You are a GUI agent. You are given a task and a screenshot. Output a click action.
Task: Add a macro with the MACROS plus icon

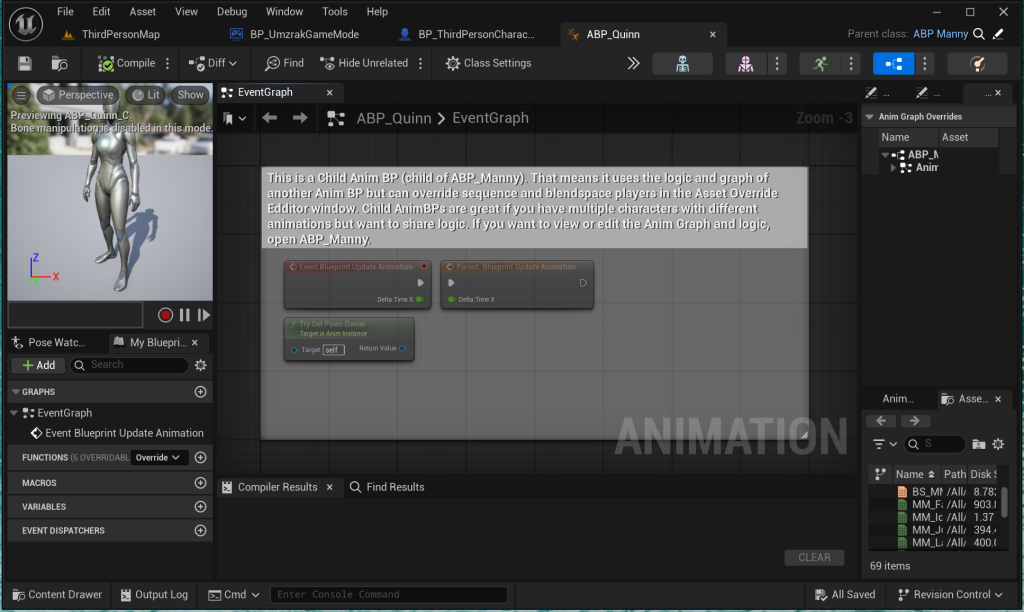(x=200, y=483)
